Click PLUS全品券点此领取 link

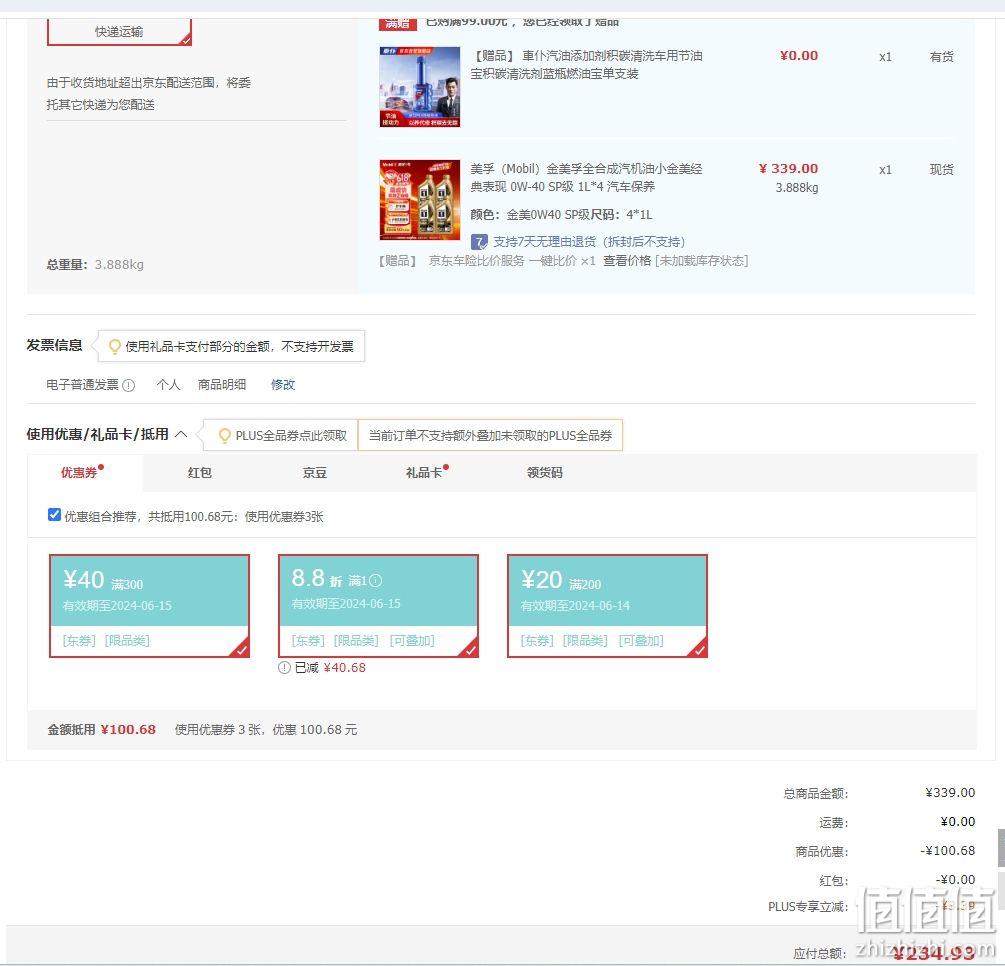tap(291, 436)
